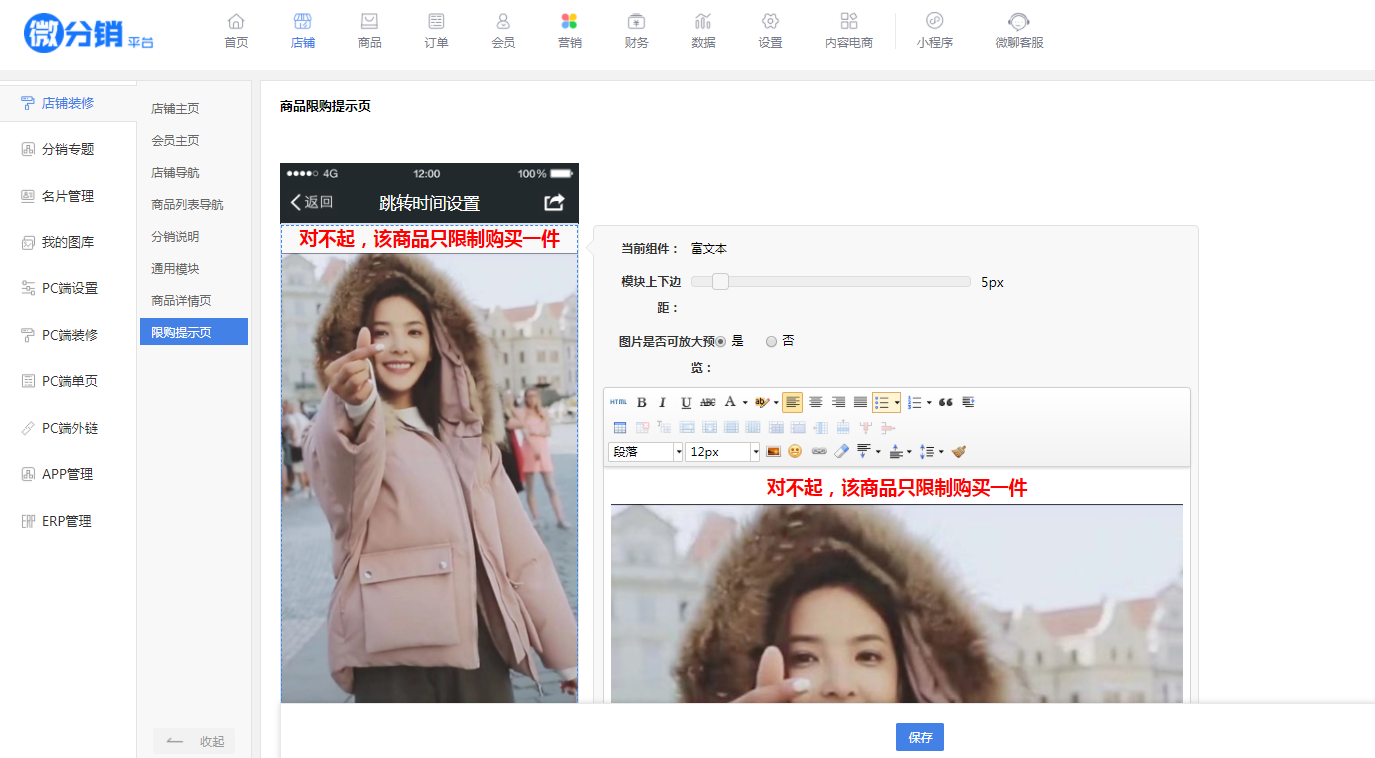
Task: Insert an image into the rich text
Action: click(773, 452)
